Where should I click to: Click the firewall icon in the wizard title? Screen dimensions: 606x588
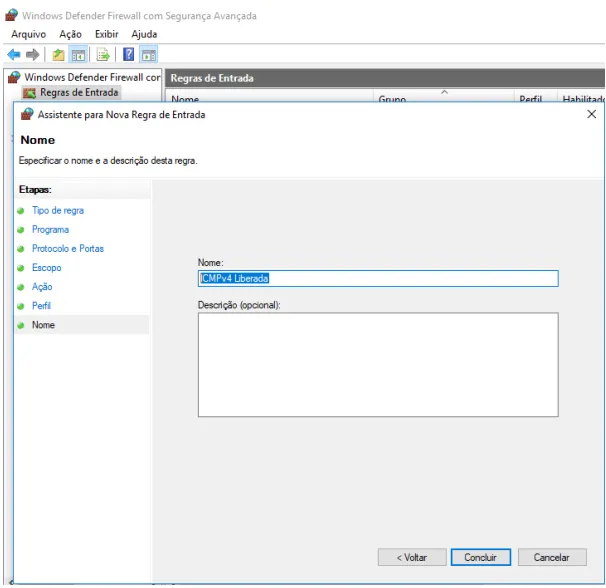tap(27, 114)
